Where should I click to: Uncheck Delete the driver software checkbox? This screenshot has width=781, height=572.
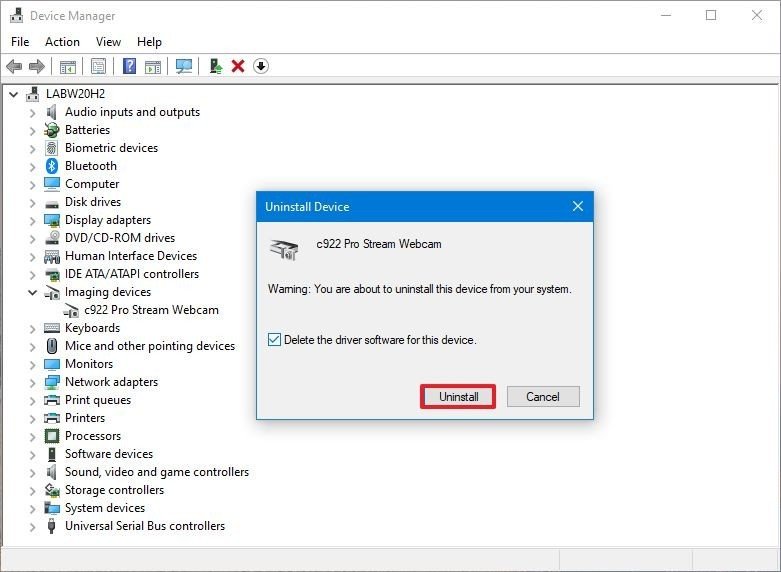pyautogui.click(x=274, y=340)
